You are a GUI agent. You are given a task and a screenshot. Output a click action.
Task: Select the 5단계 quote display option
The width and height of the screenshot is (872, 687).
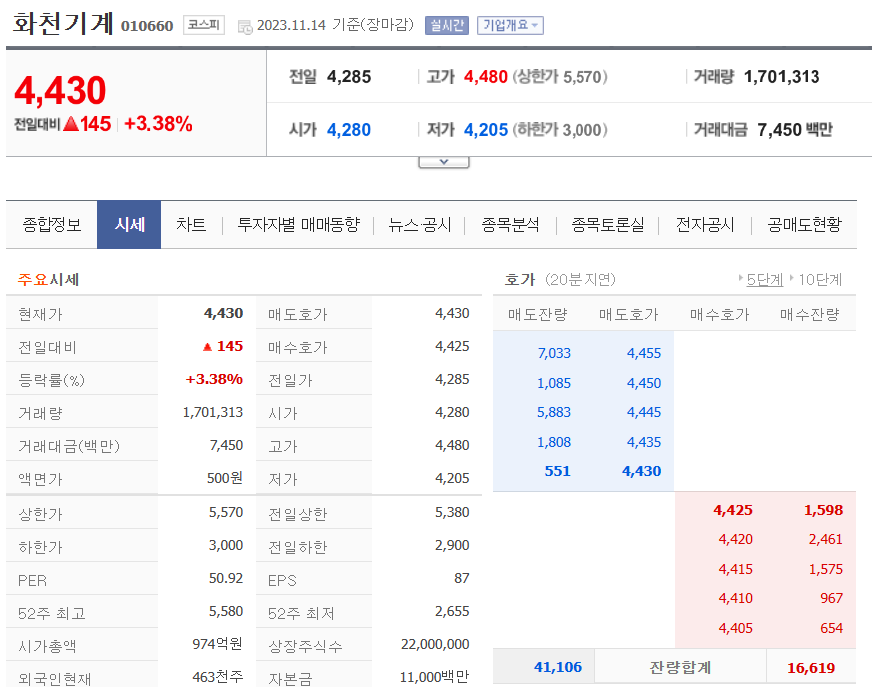[764, 280]
